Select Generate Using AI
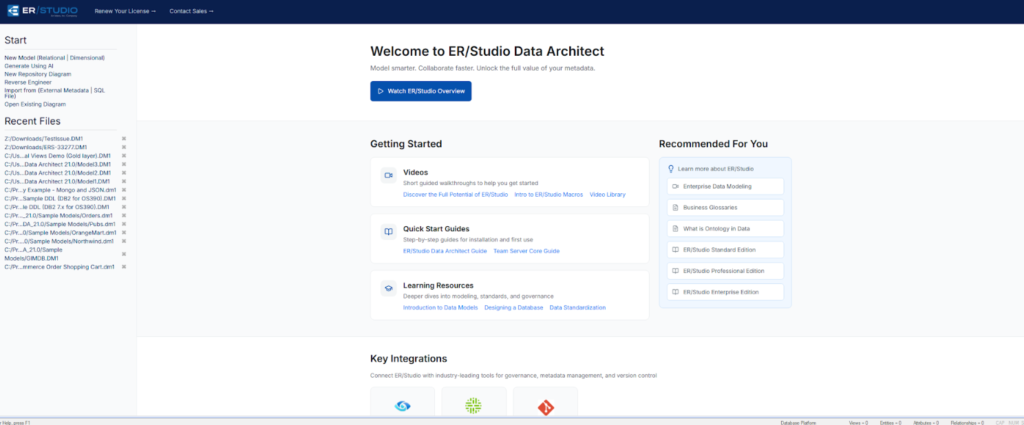 tap(29, 66)
